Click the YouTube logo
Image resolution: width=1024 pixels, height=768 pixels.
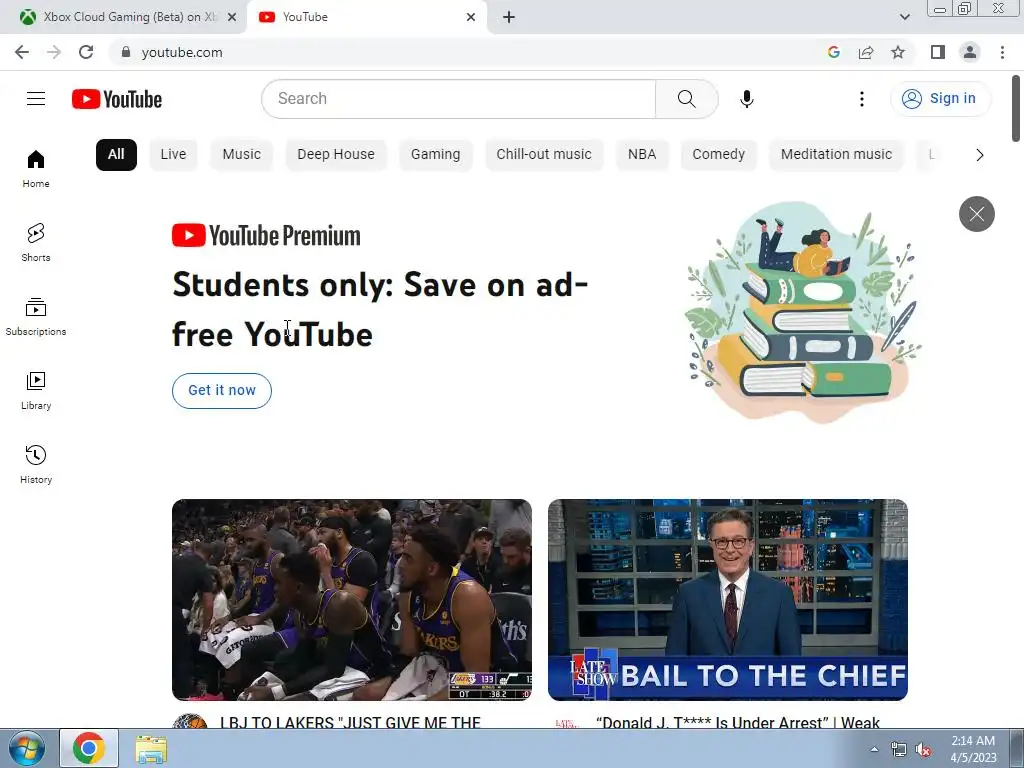point(117,99)
